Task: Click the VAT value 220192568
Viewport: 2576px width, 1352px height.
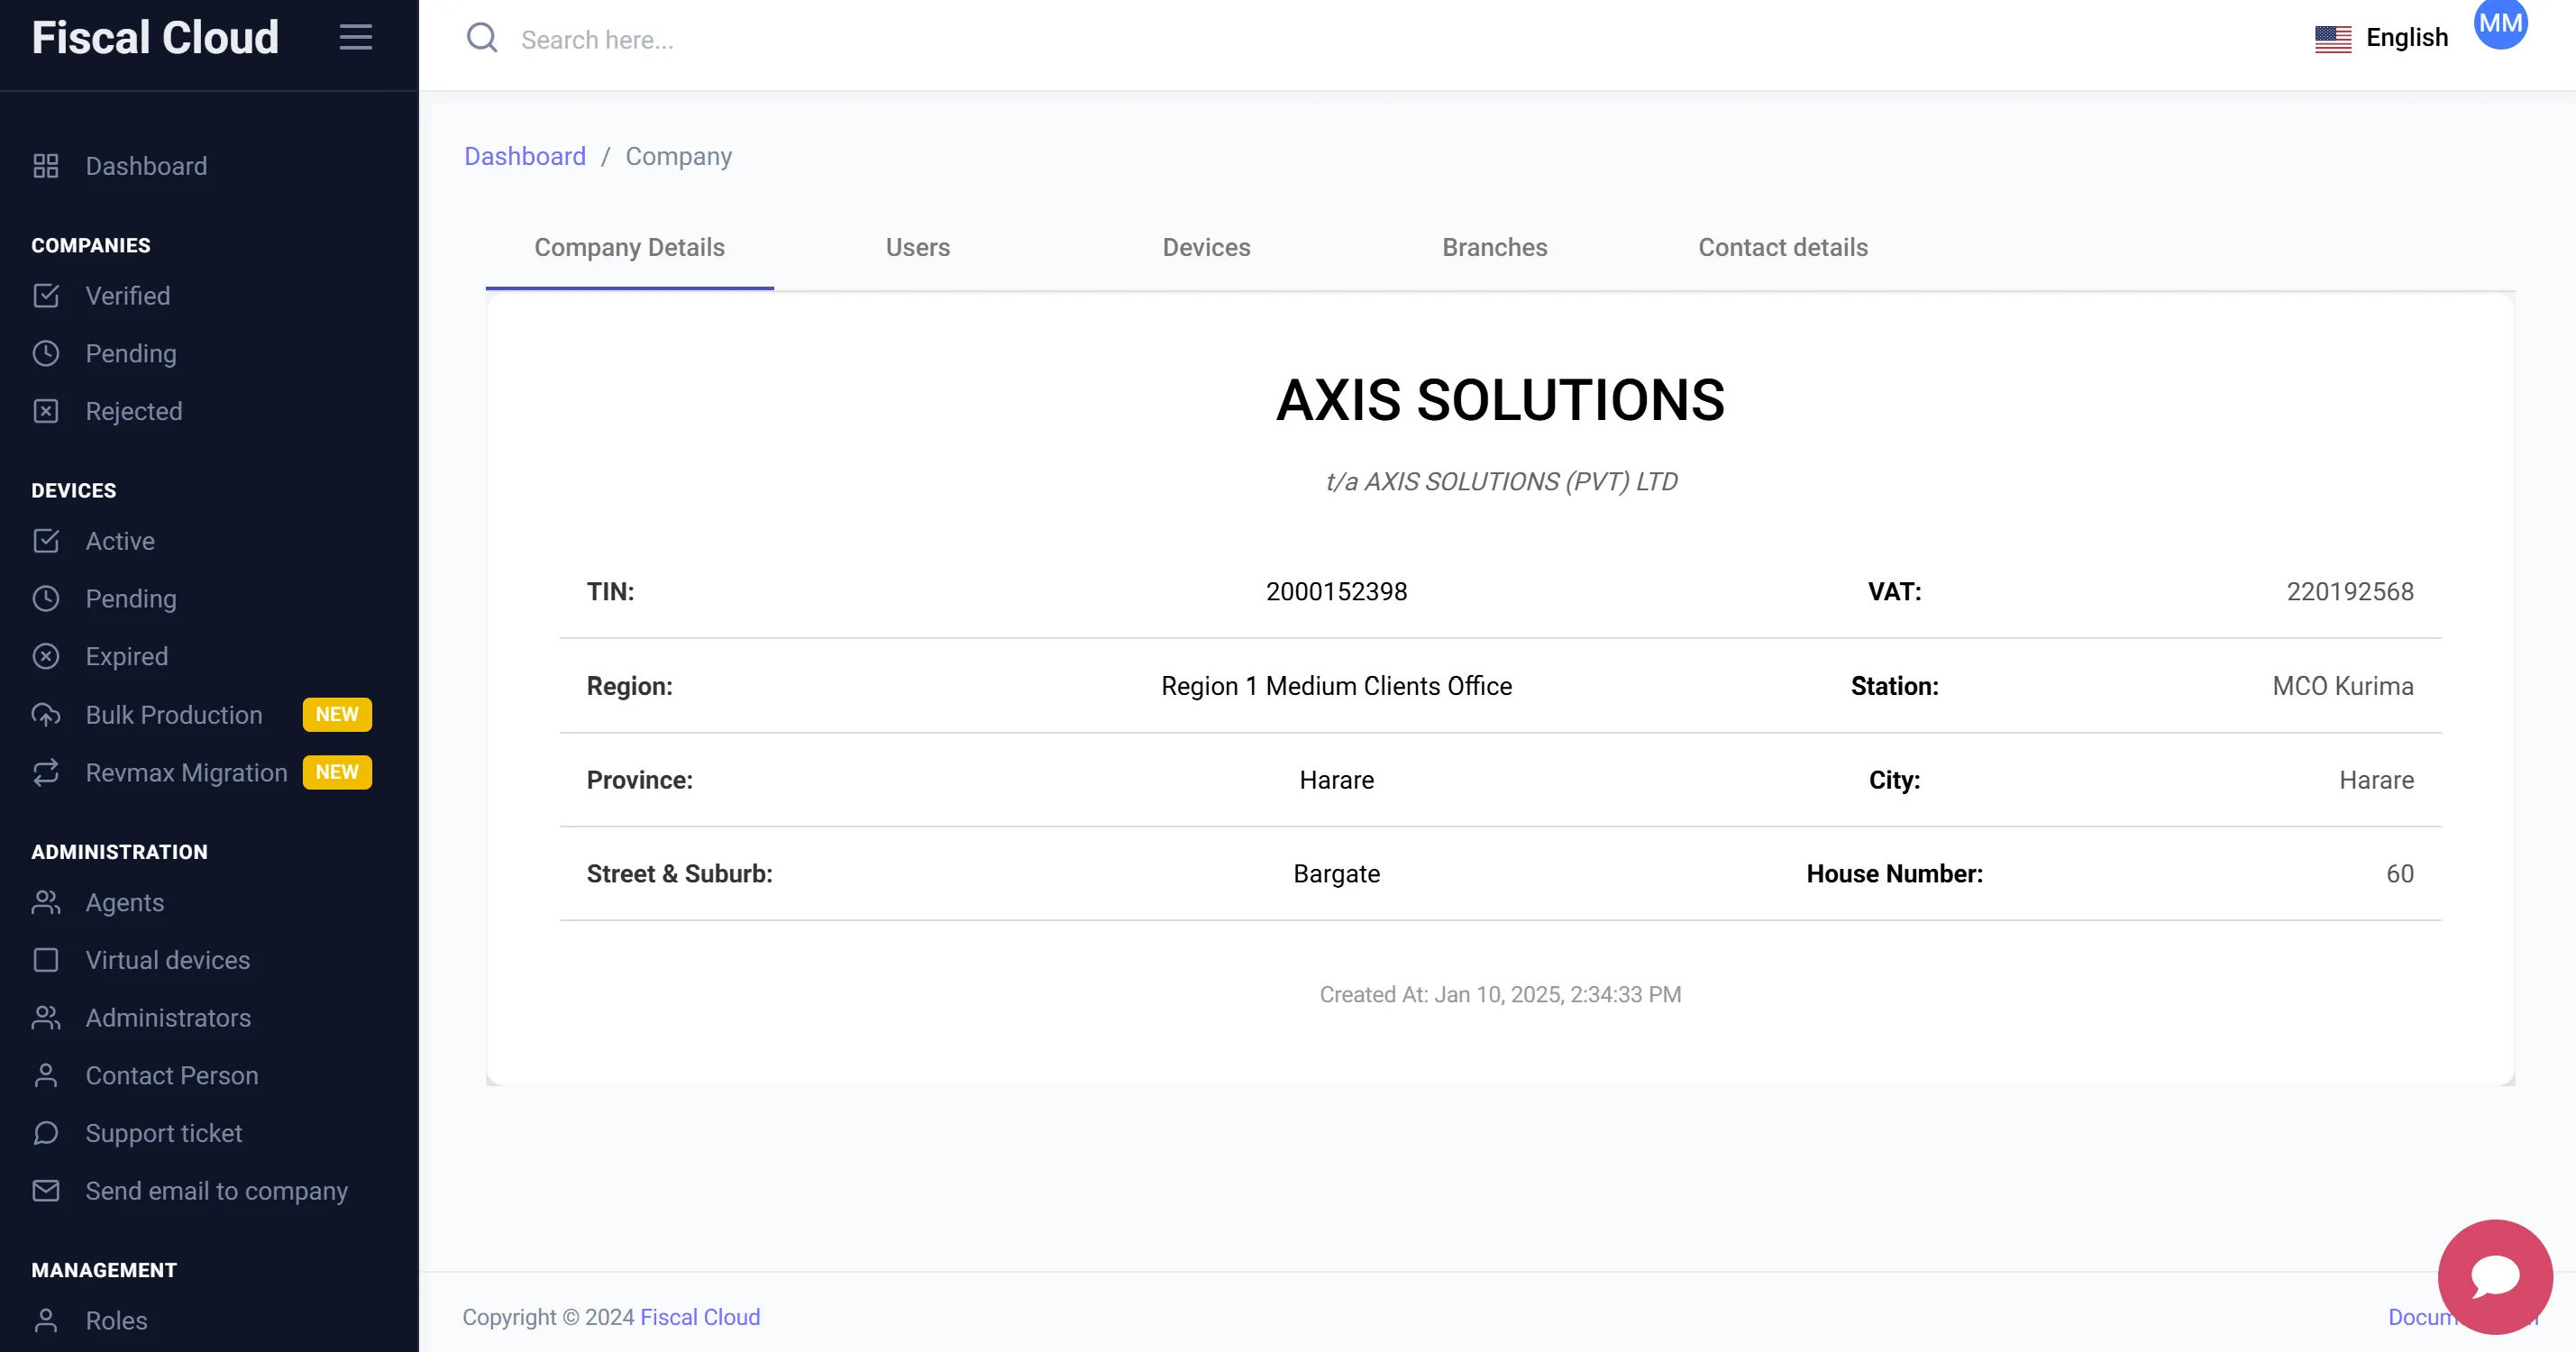Action: (x=2350, y=592)
